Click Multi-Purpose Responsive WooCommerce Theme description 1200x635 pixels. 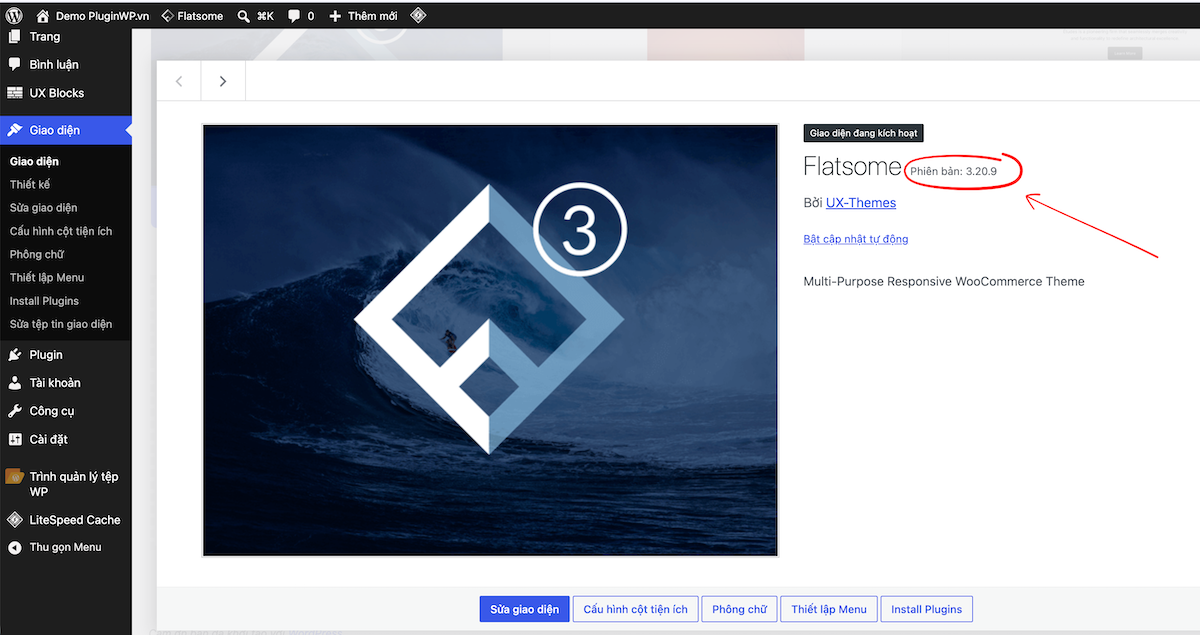(944, 281)
